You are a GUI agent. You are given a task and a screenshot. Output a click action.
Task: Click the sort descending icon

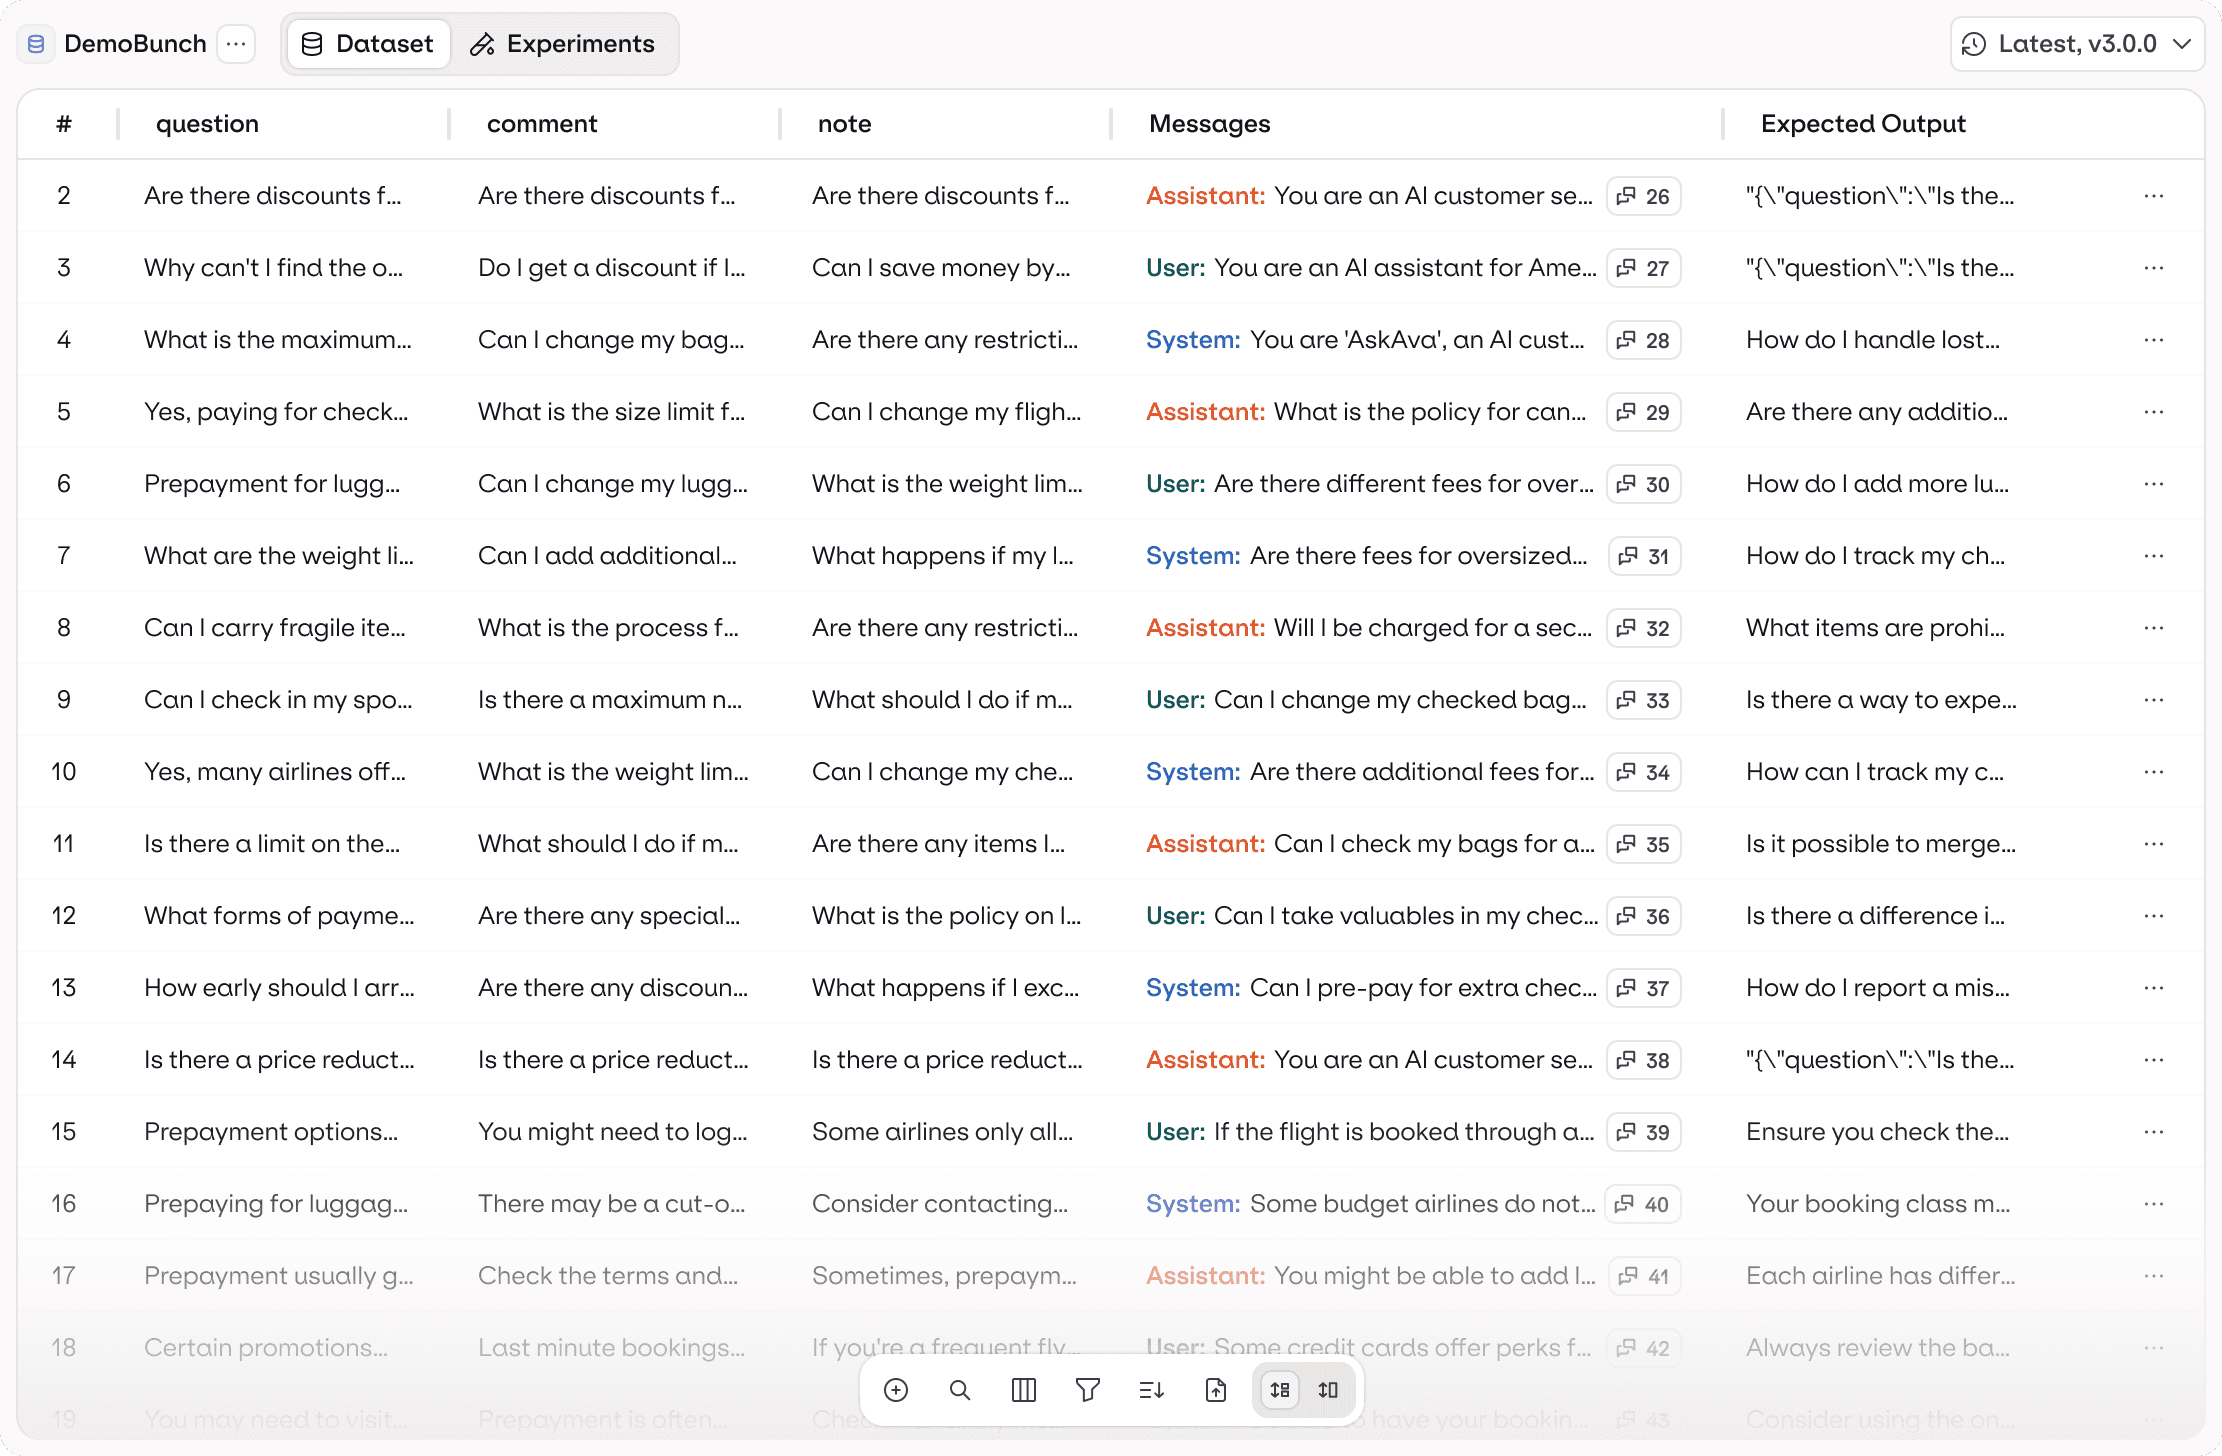pyautogui.click(x=1152, y=1390)
